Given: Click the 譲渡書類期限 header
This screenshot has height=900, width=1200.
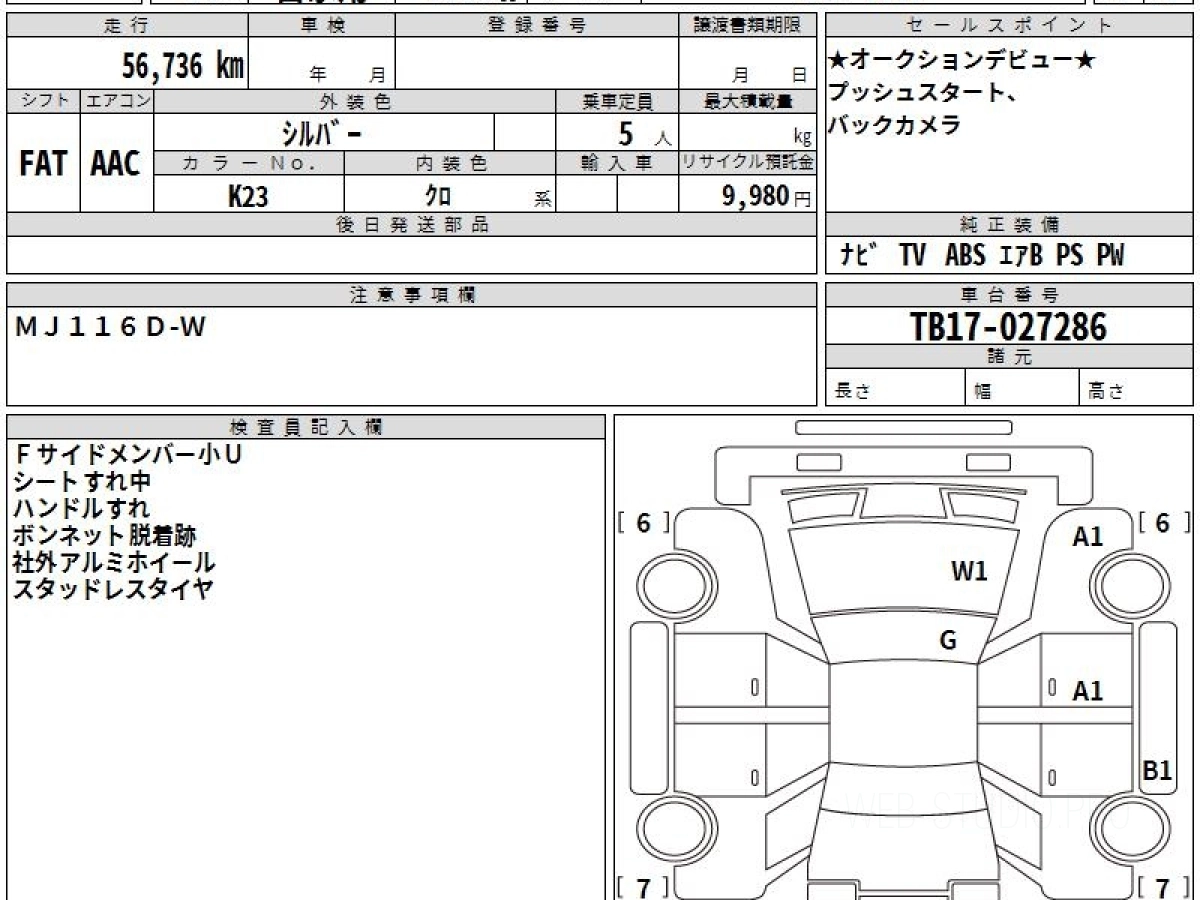Looking at the screenshot, I should 747,26.
